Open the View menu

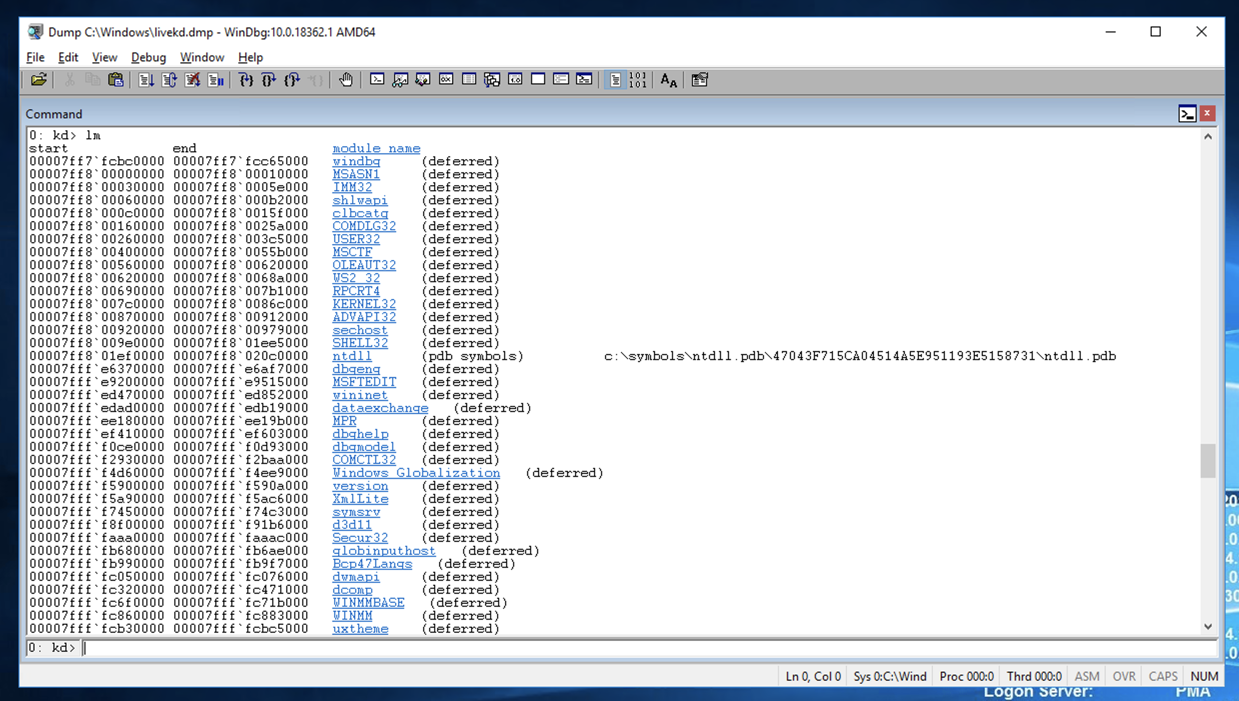[104, 57]
